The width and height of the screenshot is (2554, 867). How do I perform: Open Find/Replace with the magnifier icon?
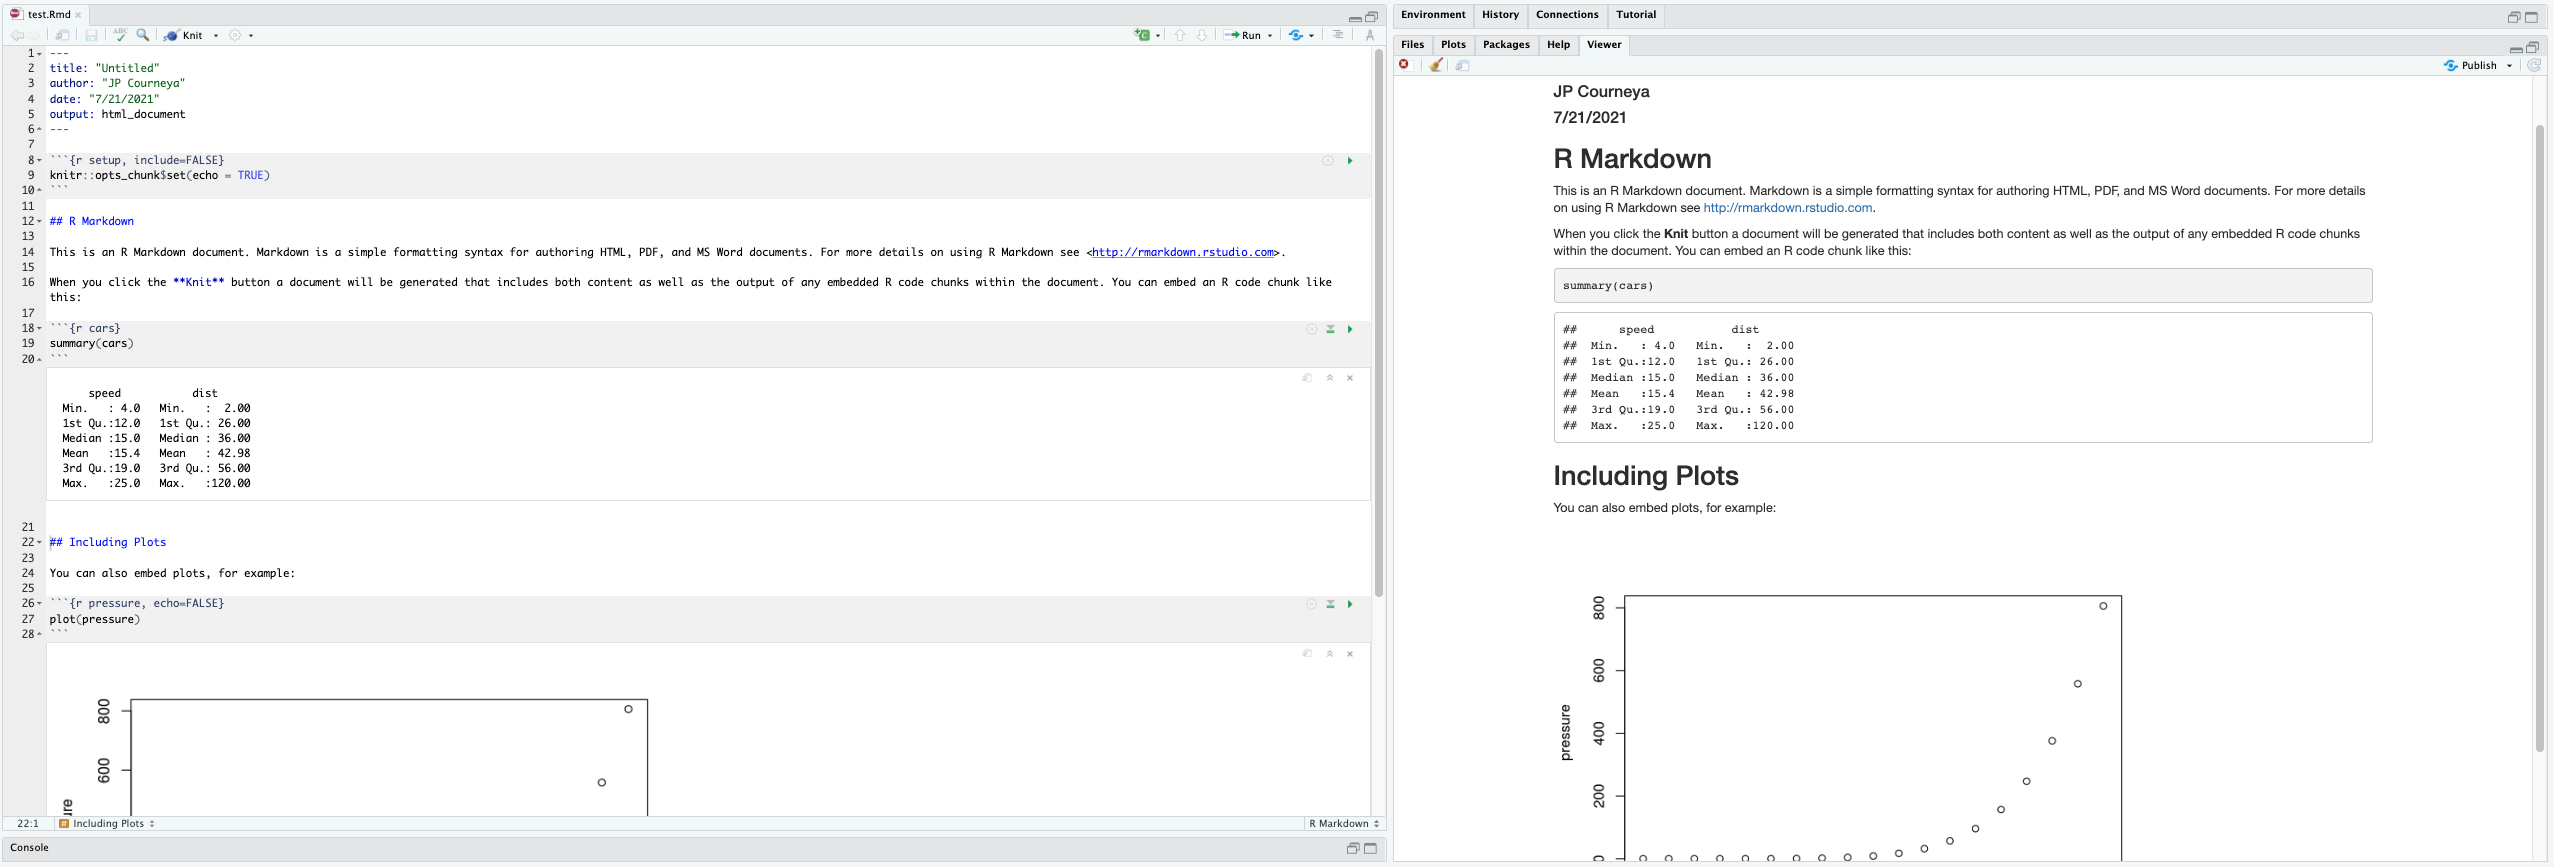click(143, 35)
